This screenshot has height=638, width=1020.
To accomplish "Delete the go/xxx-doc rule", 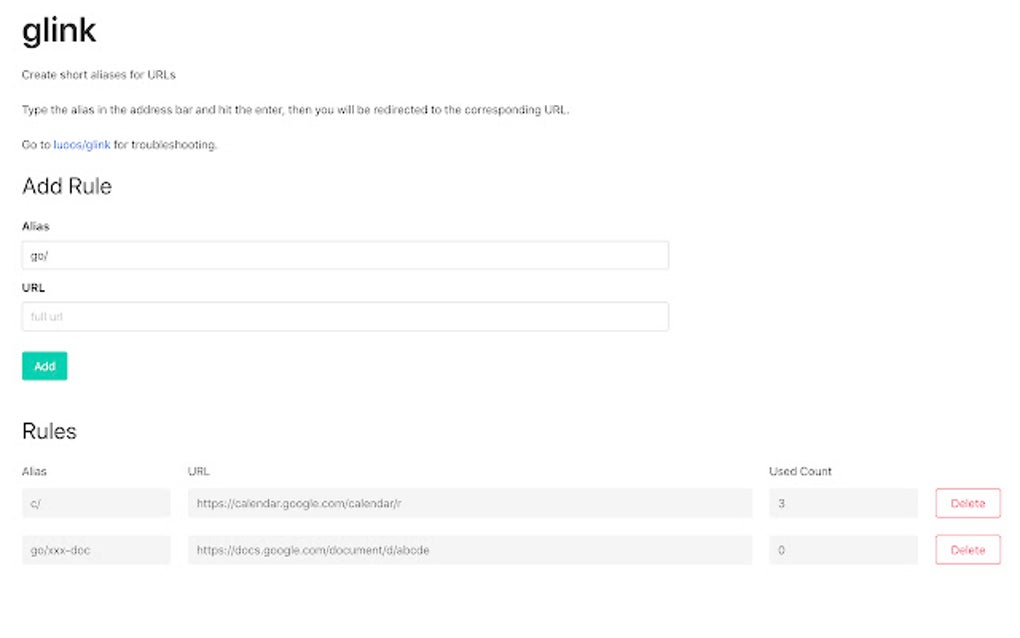I will [x=967, y=550].
